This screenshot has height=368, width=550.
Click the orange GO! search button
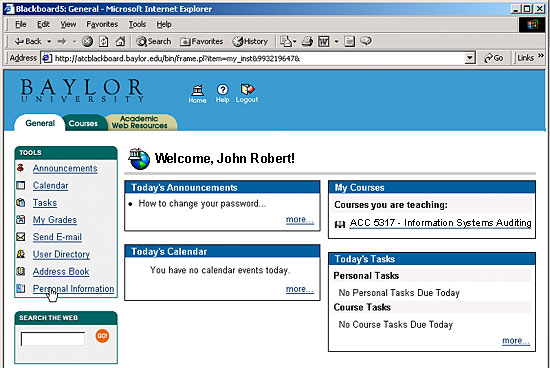coord(102,336)
